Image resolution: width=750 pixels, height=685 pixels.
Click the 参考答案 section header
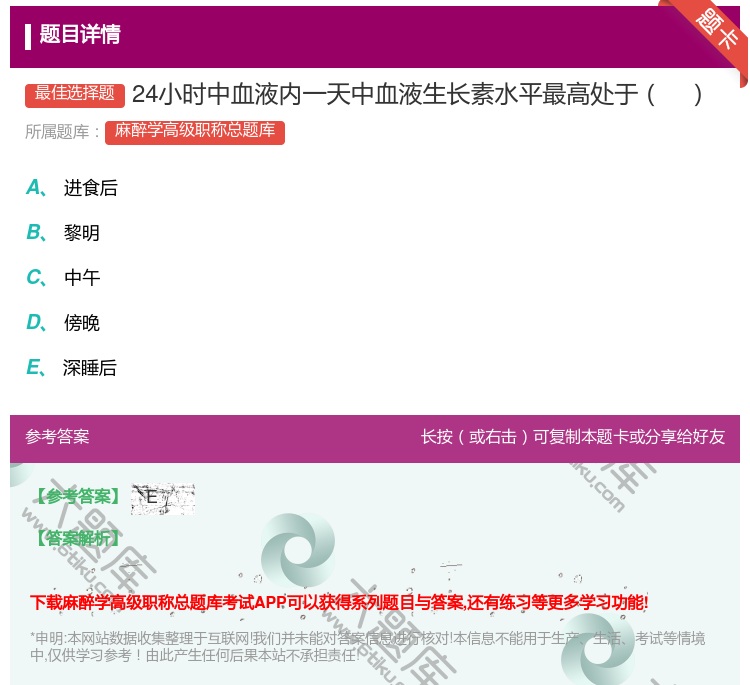coord(57,437)
